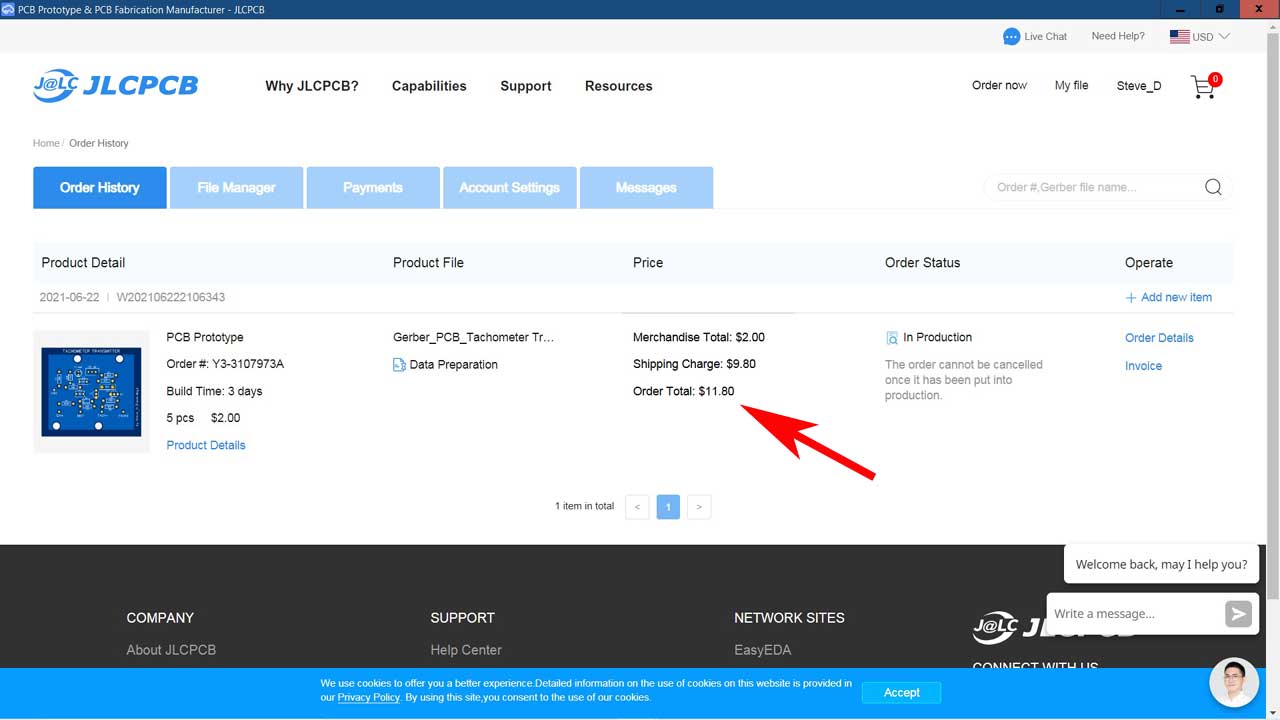Click the plus icon beside Add new item
Image resolution: width=1280 pixels, height=720 pixels.
tap(1131, 298)
